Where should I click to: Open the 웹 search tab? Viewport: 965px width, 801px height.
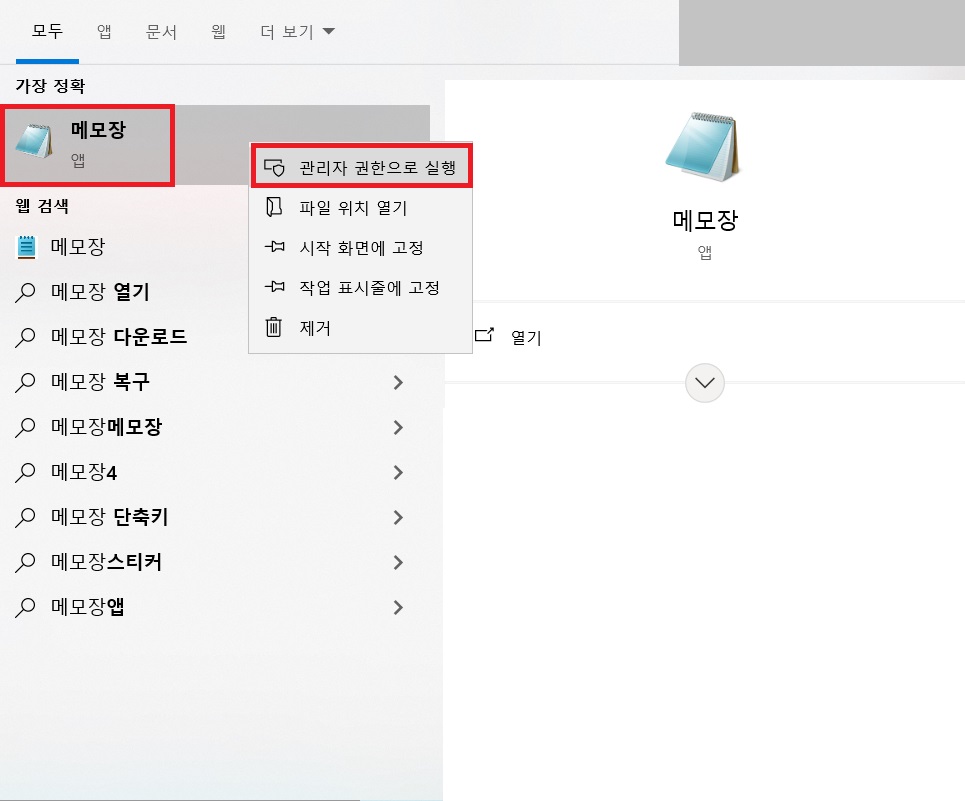(x=222, y=31)
